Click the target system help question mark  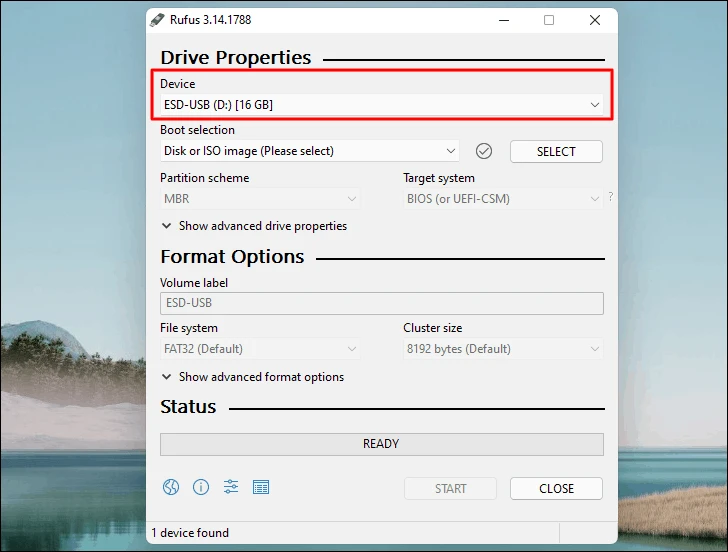click(611, 197)
